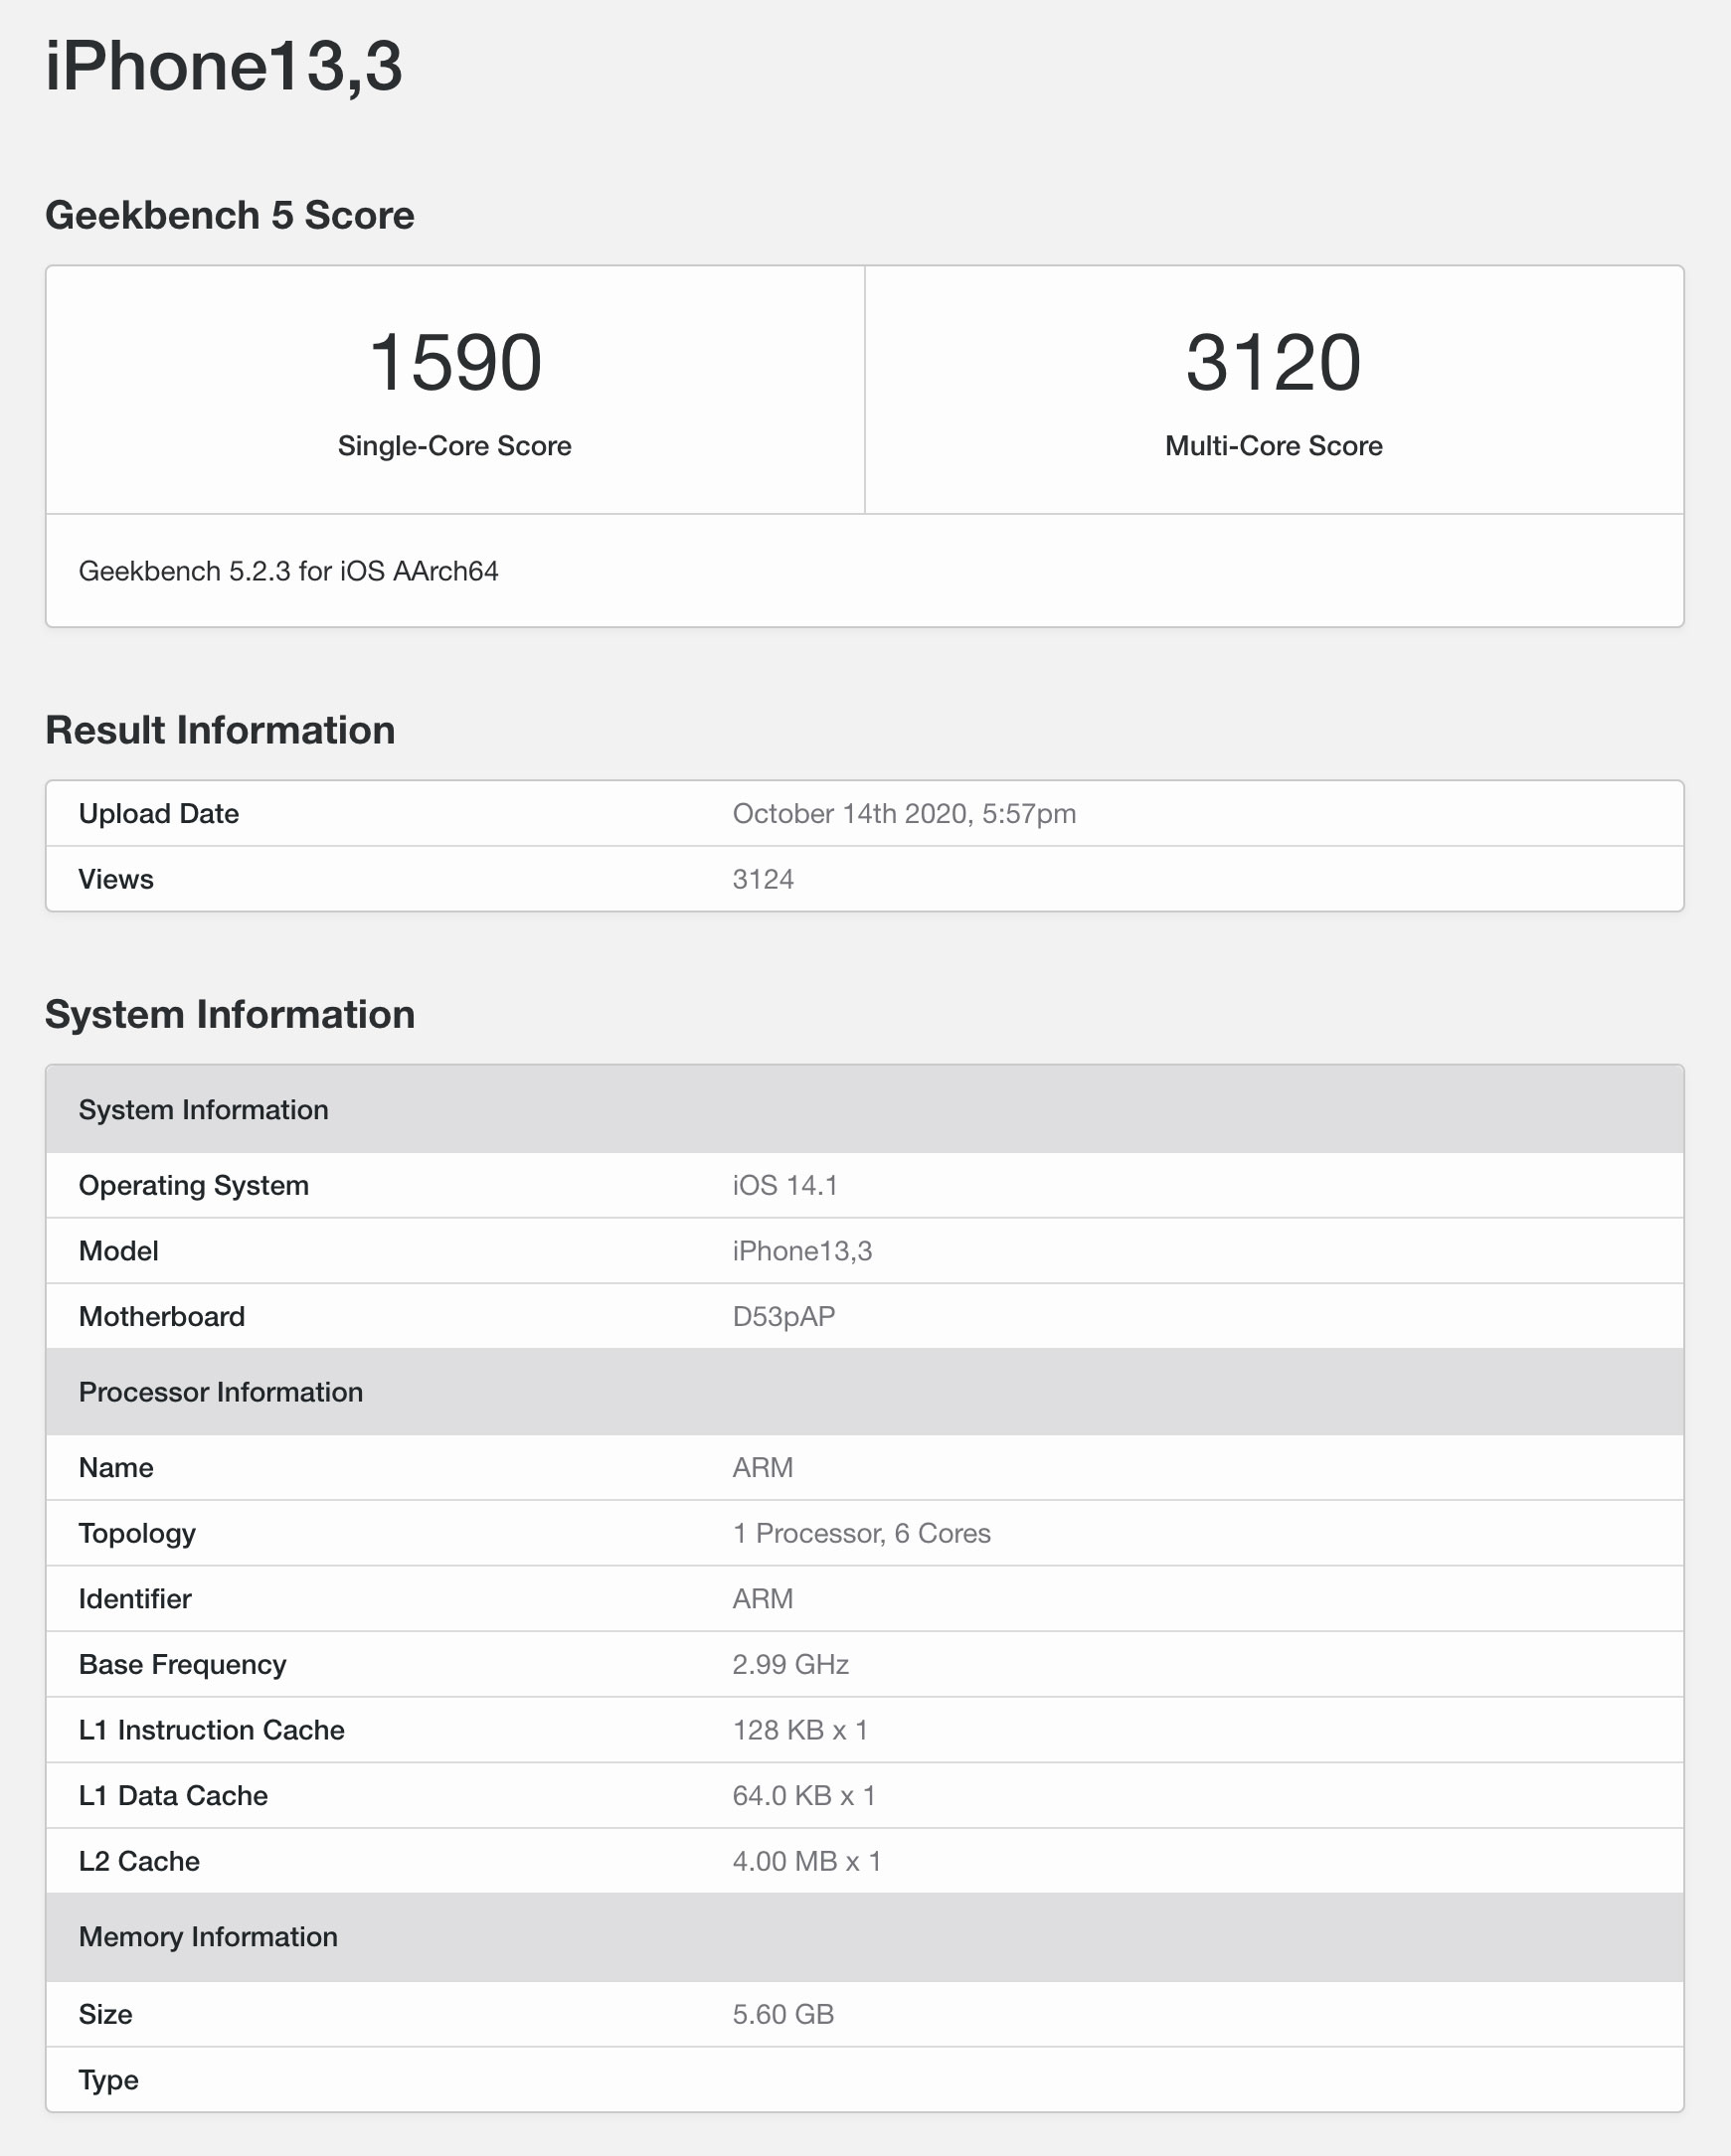
Task: Click the Model value iPhone13,3
Action: coord(802,1251)
